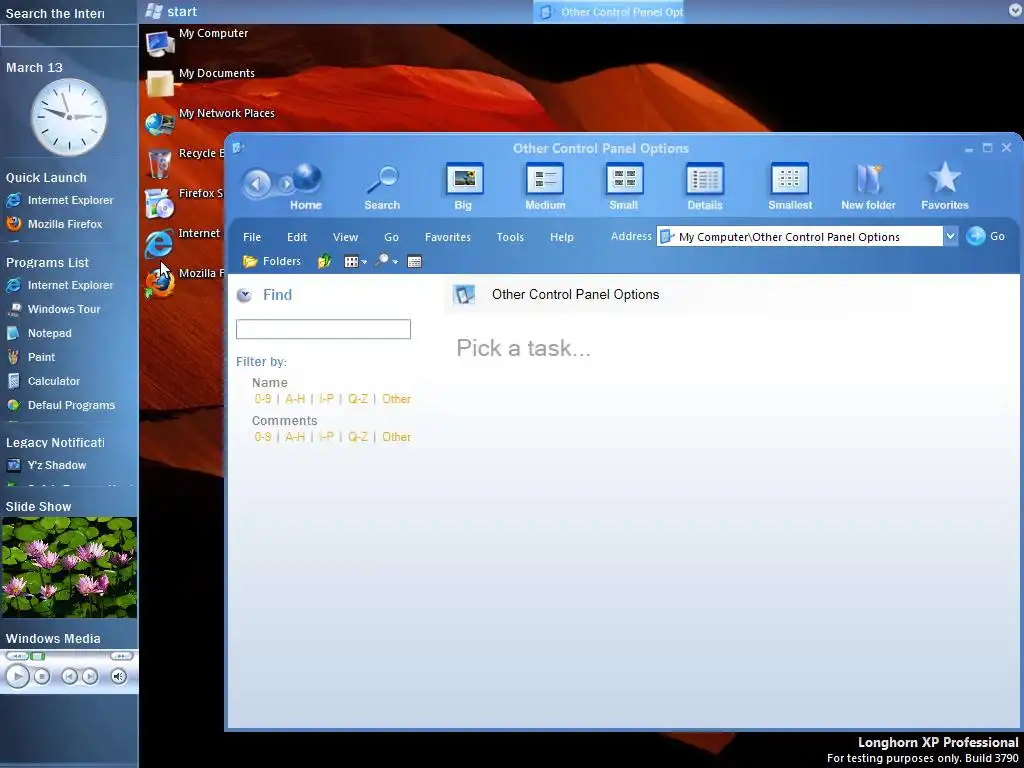Viewport: 1024px width, 768px height.
Task: Expand the Address bar dropdown
Action: 951,236
